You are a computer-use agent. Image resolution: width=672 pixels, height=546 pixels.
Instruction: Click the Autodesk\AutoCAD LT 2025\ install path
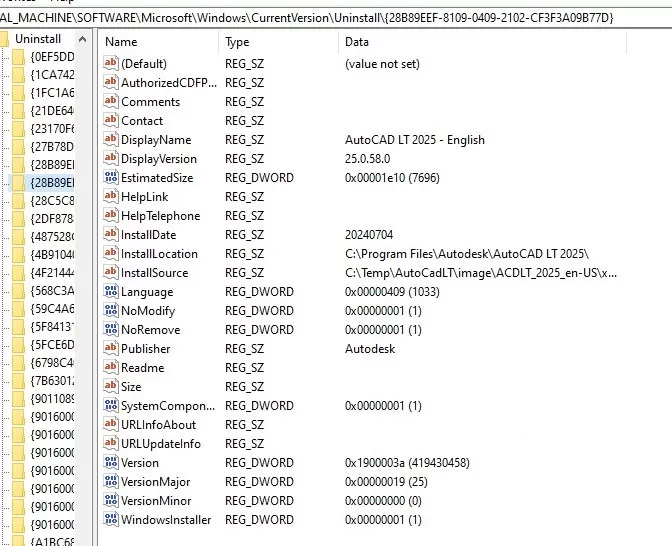tap(467, 254)
